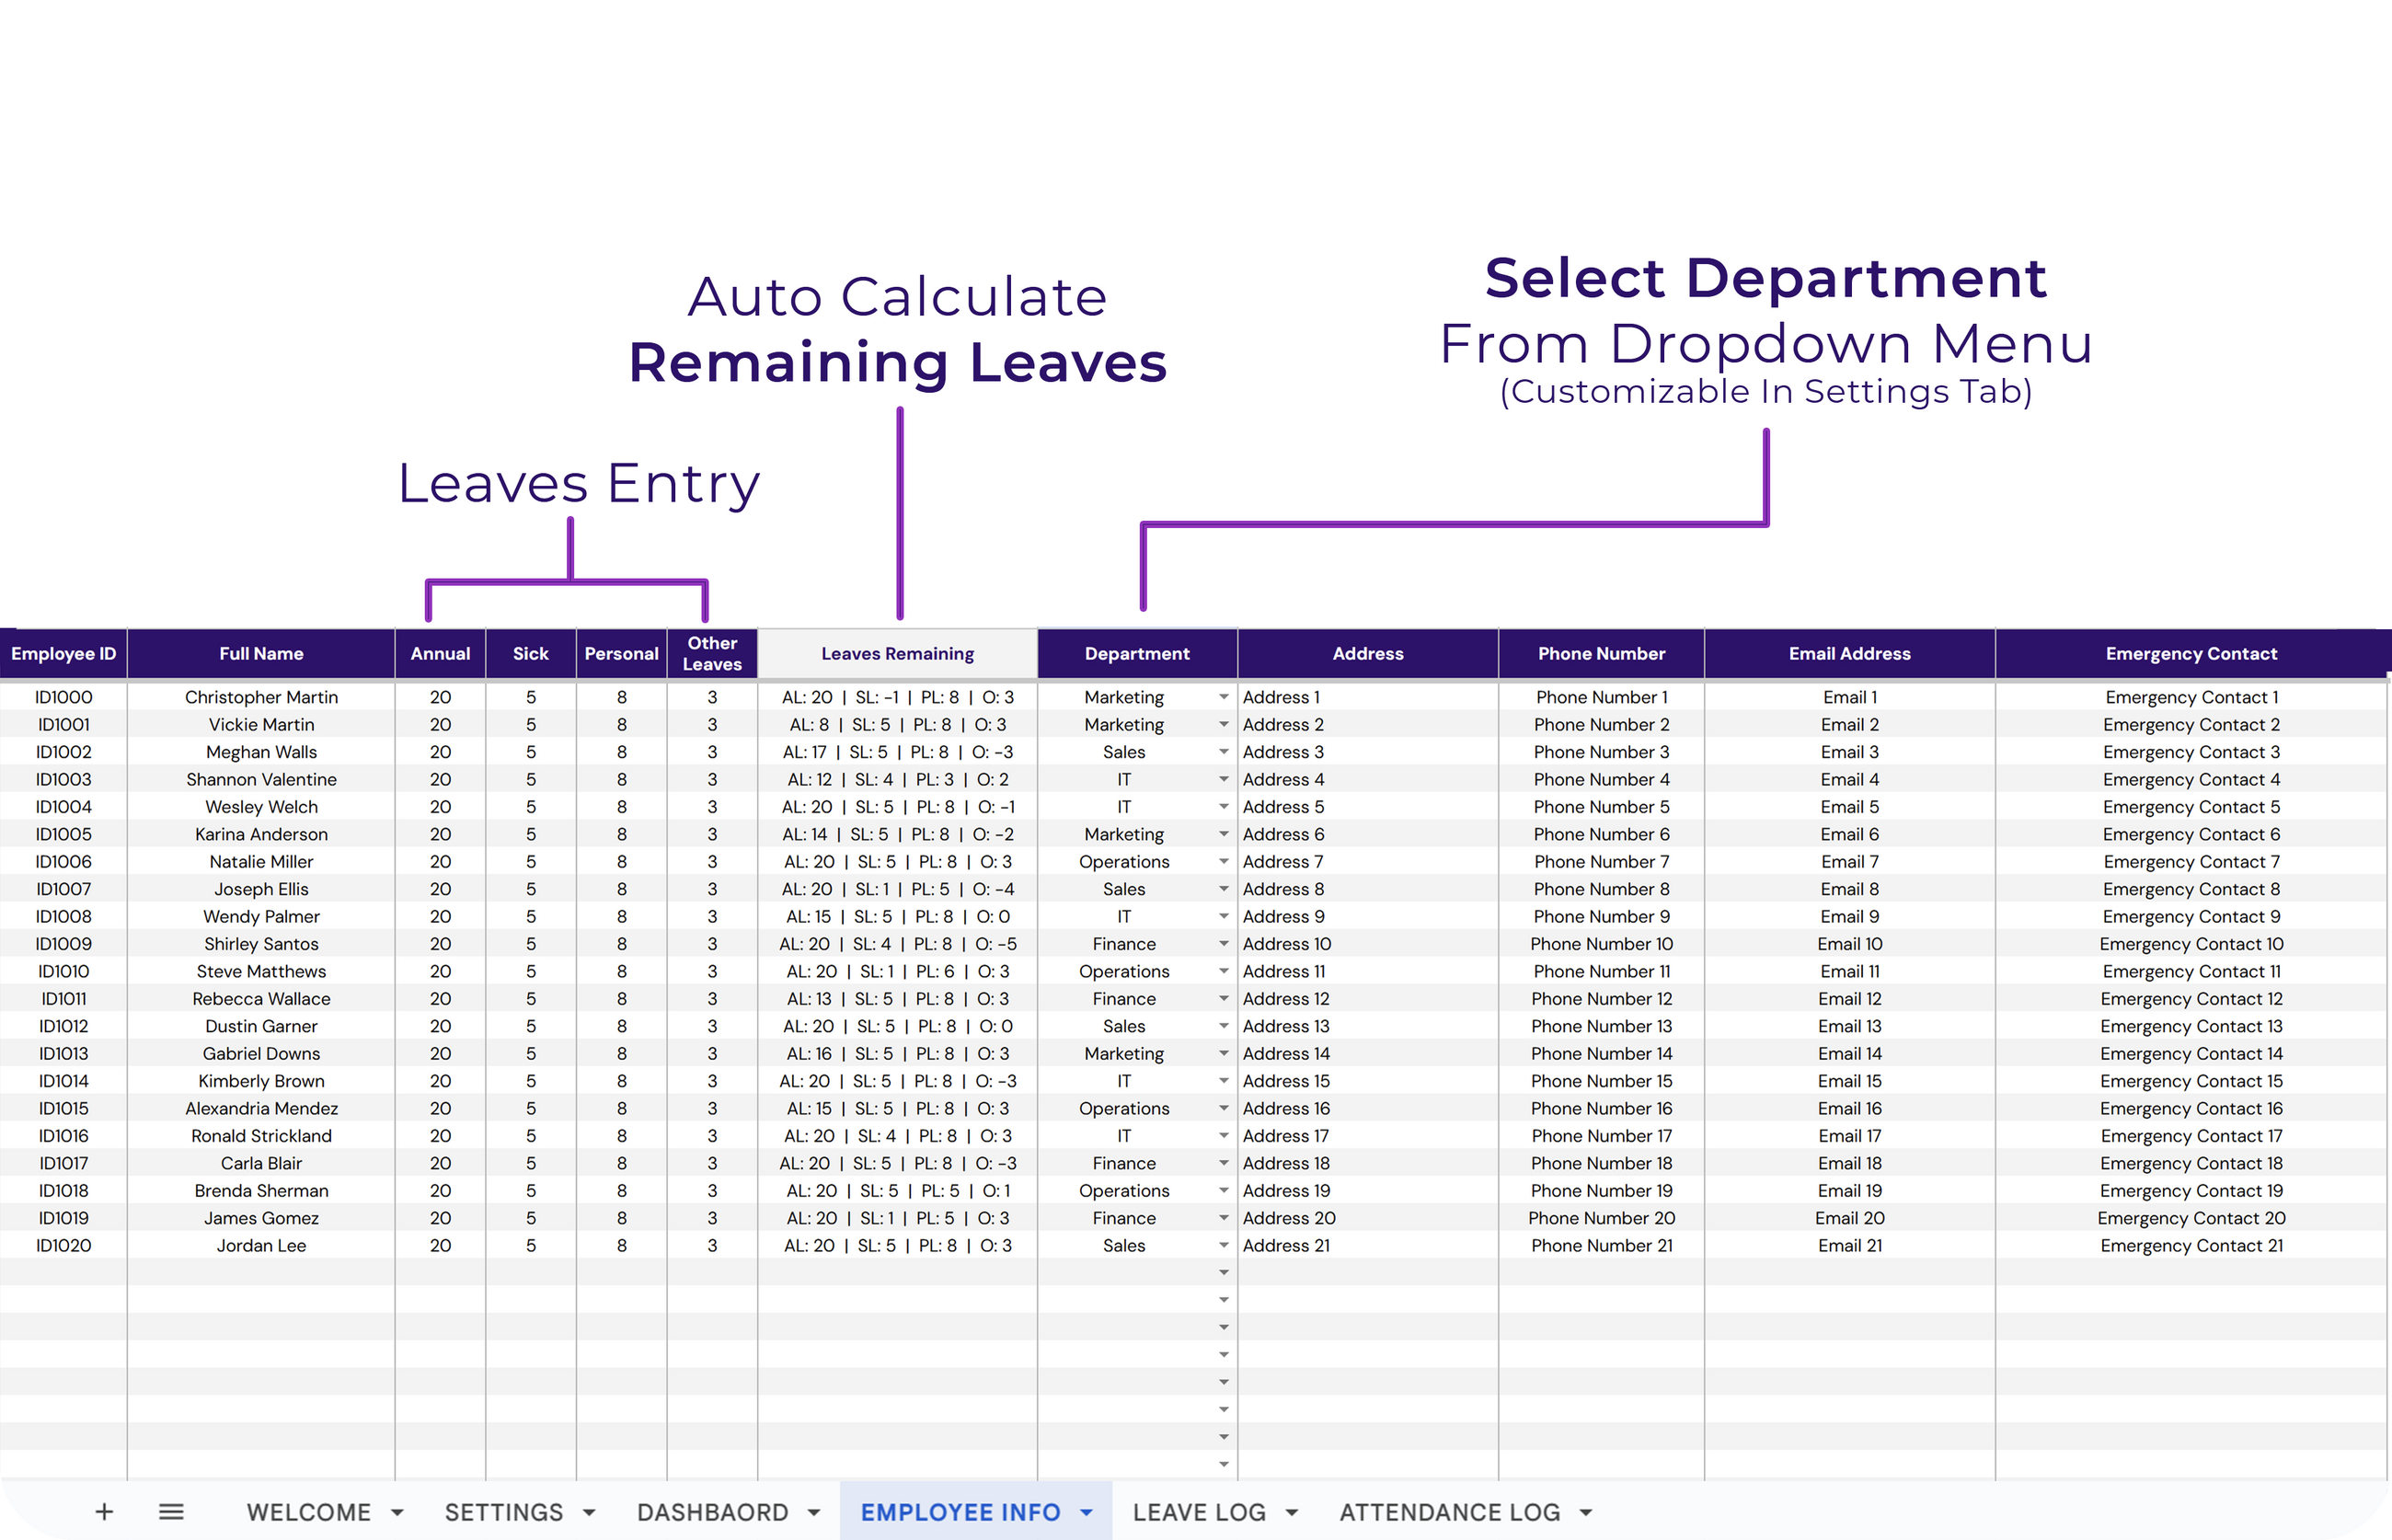The width and height of the screenshot is (2392, 1540).
Task: Open the all sheets list icon
Action: tap(171, 1512)
